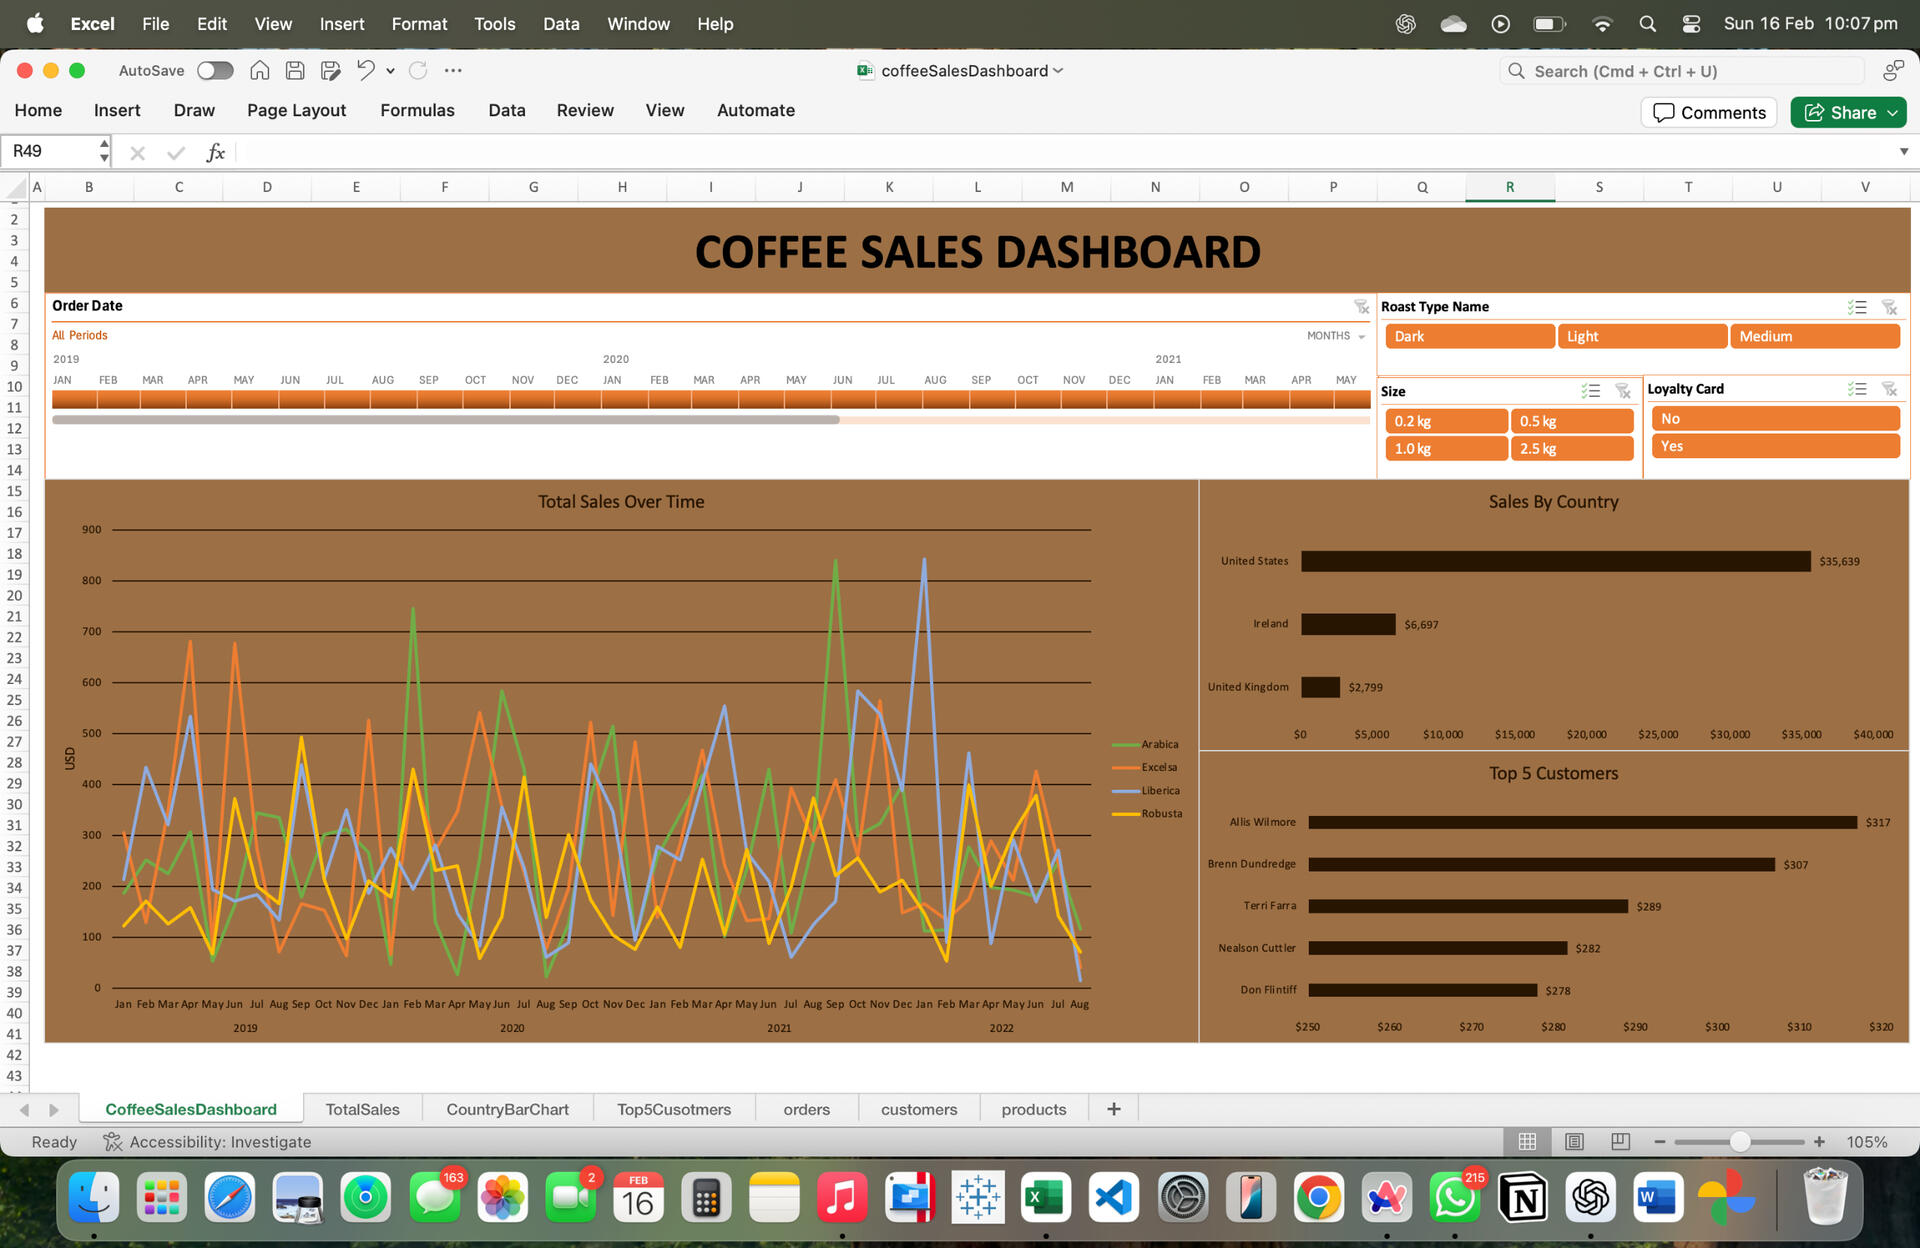1920x1248 pixels.
Task: Click the Home icon in the title bar
Action: pyautogui.click(x=259, y=70)
